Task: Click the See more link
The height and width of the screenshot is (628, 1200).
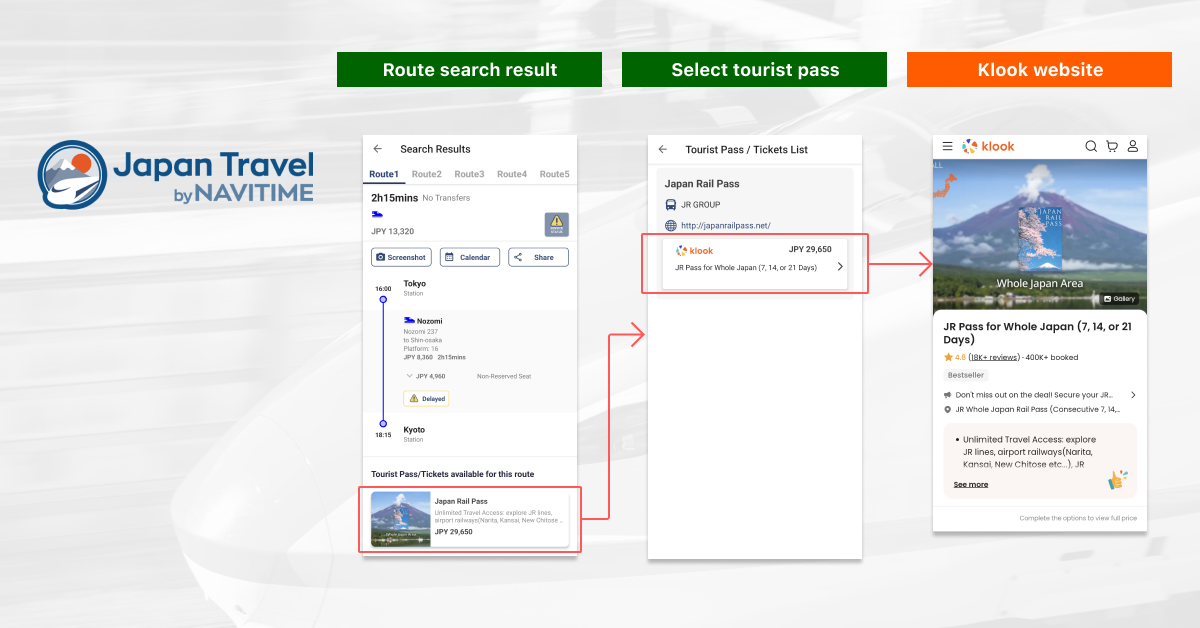Action: [x=970, y=484]
